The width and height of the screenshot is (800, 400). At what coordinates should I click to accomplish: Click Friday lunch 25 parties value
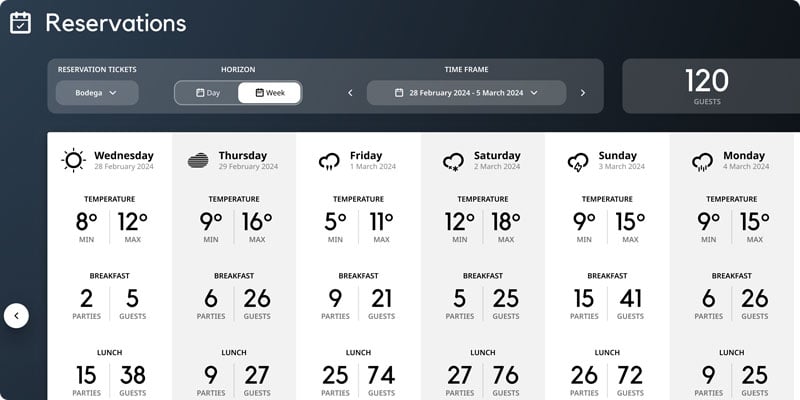pyautogui.click(x=336, y=376)
